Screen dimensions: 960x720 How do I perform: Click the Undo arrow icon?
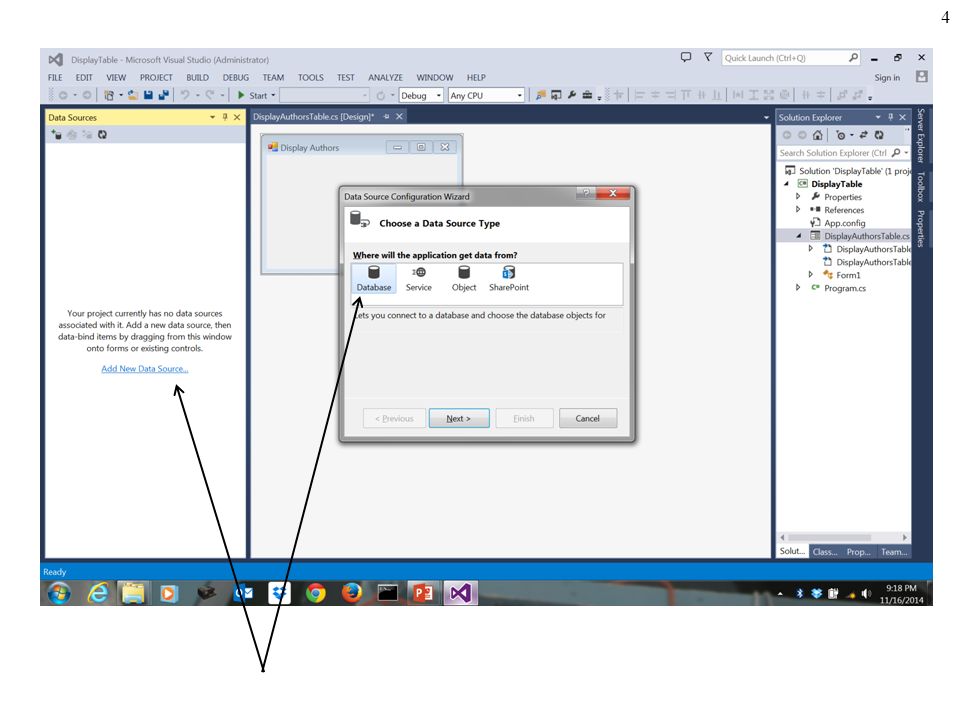tap(184, 95)
